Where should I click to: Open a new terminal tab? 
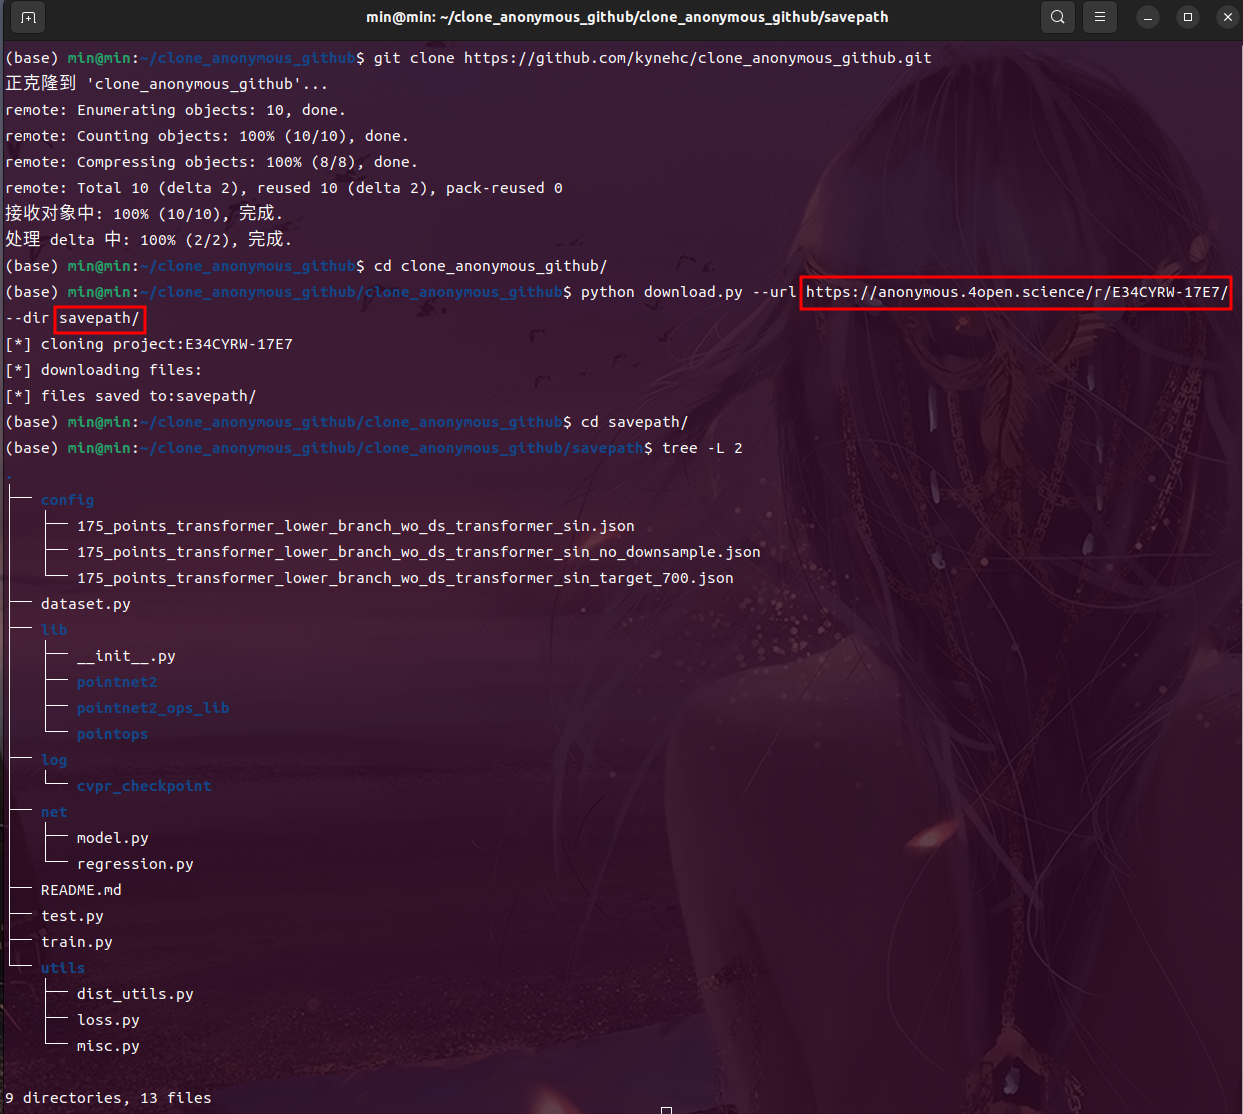(27, 17)
